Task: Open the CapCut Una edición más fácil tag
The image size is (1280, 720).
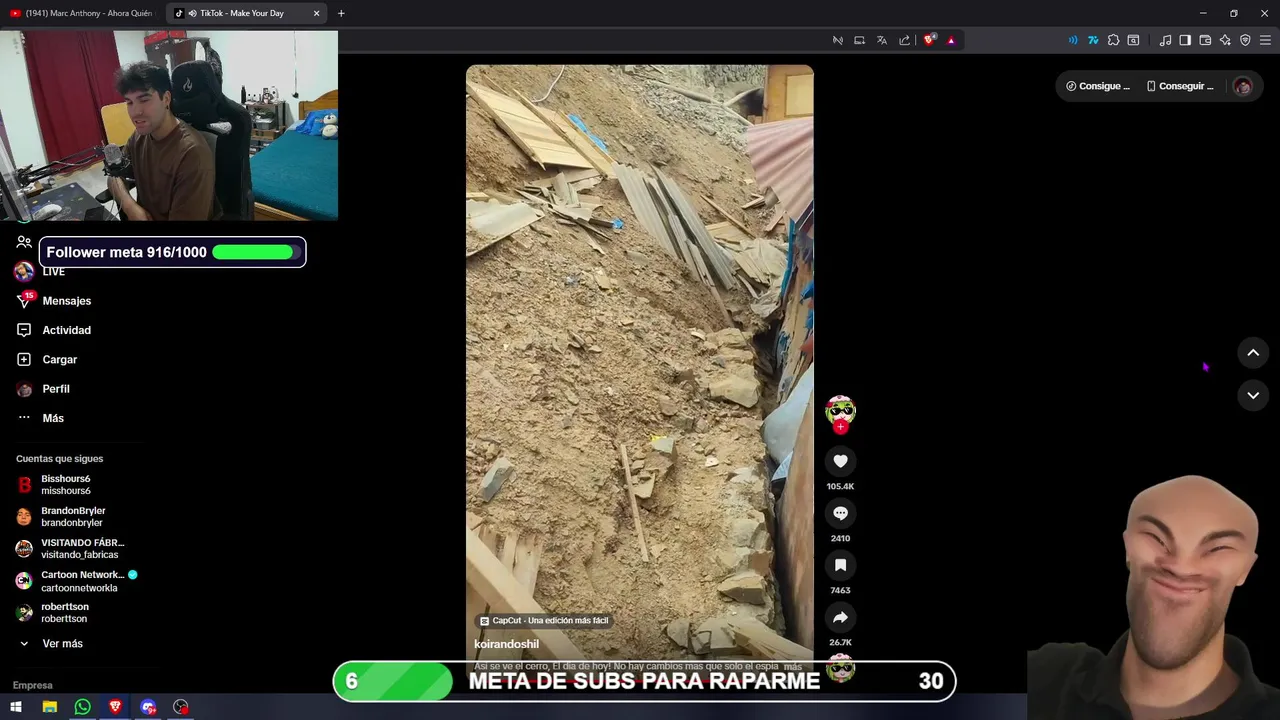Action: (x=544, y=620)
